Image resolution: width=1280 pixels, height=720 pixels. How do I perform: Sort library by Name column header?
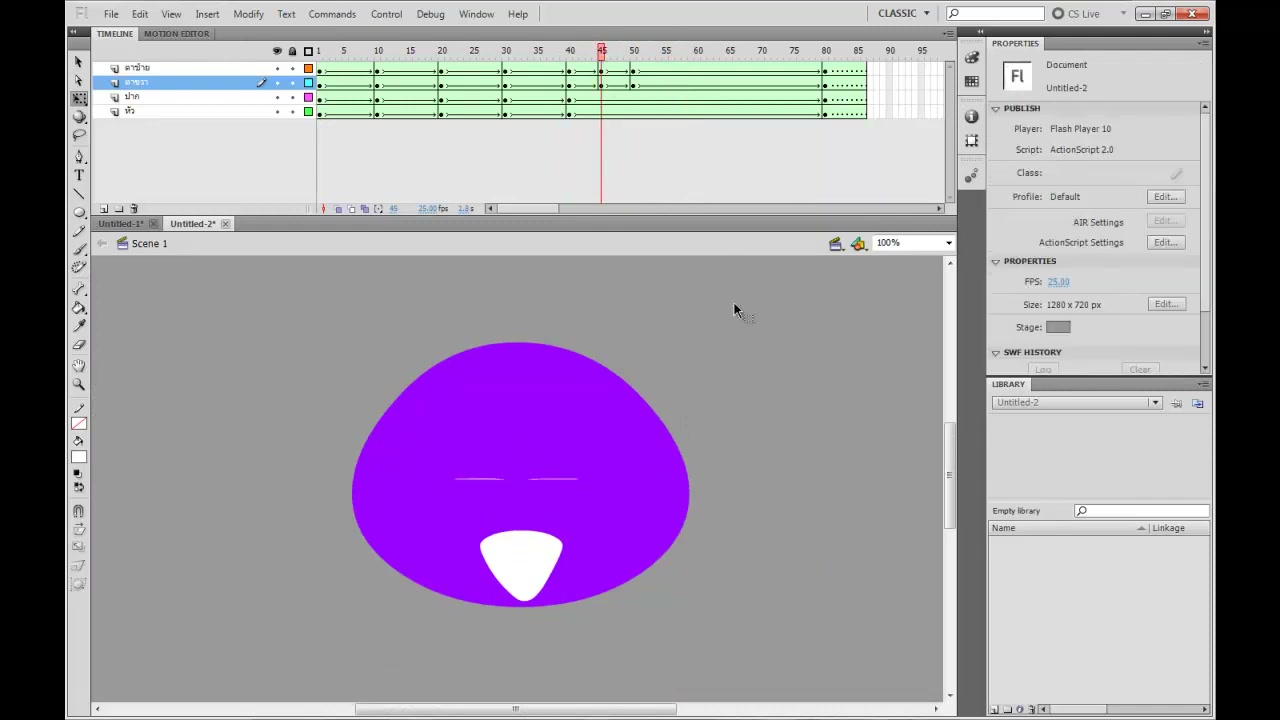[x=1068, y=528]
